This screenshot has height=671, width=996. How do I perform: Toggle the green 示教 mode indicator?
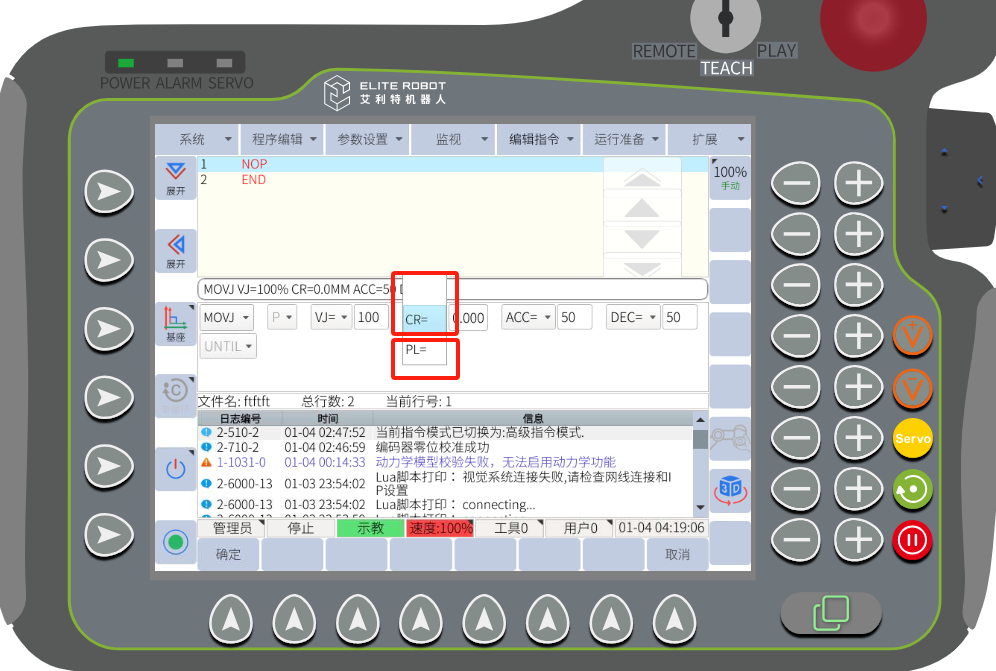370,528
